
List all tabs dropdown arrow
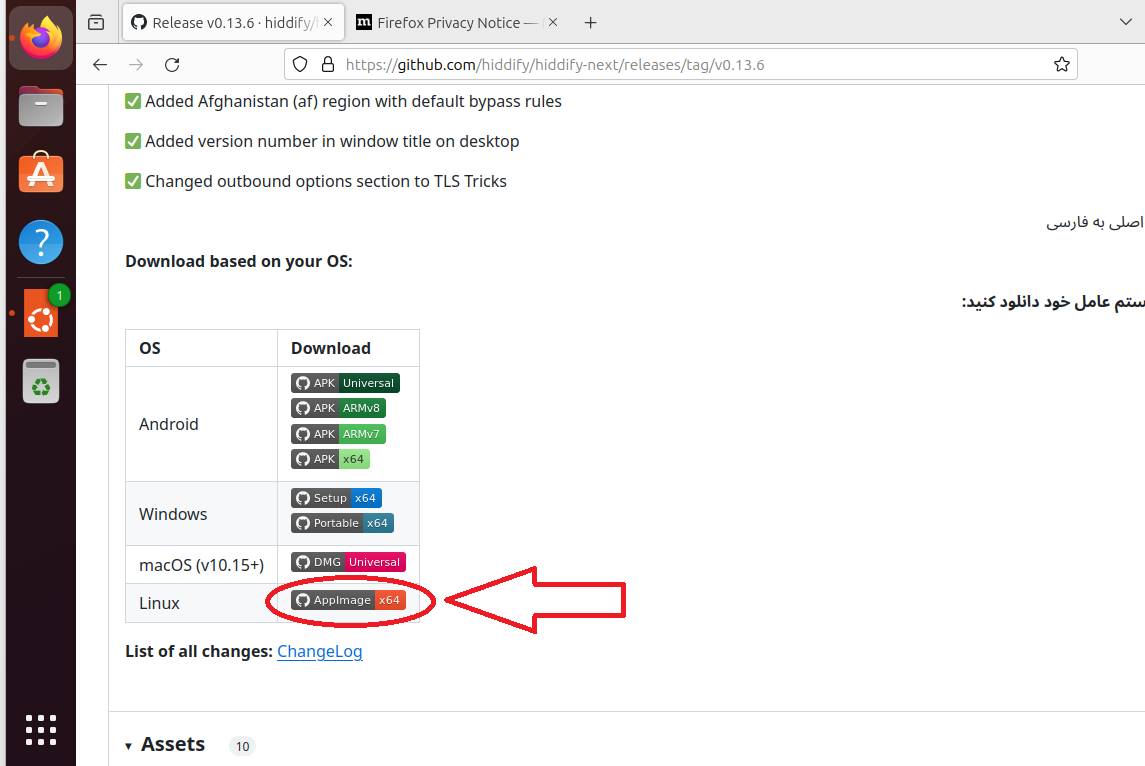pyautogui.click(x=1125, y=23)
